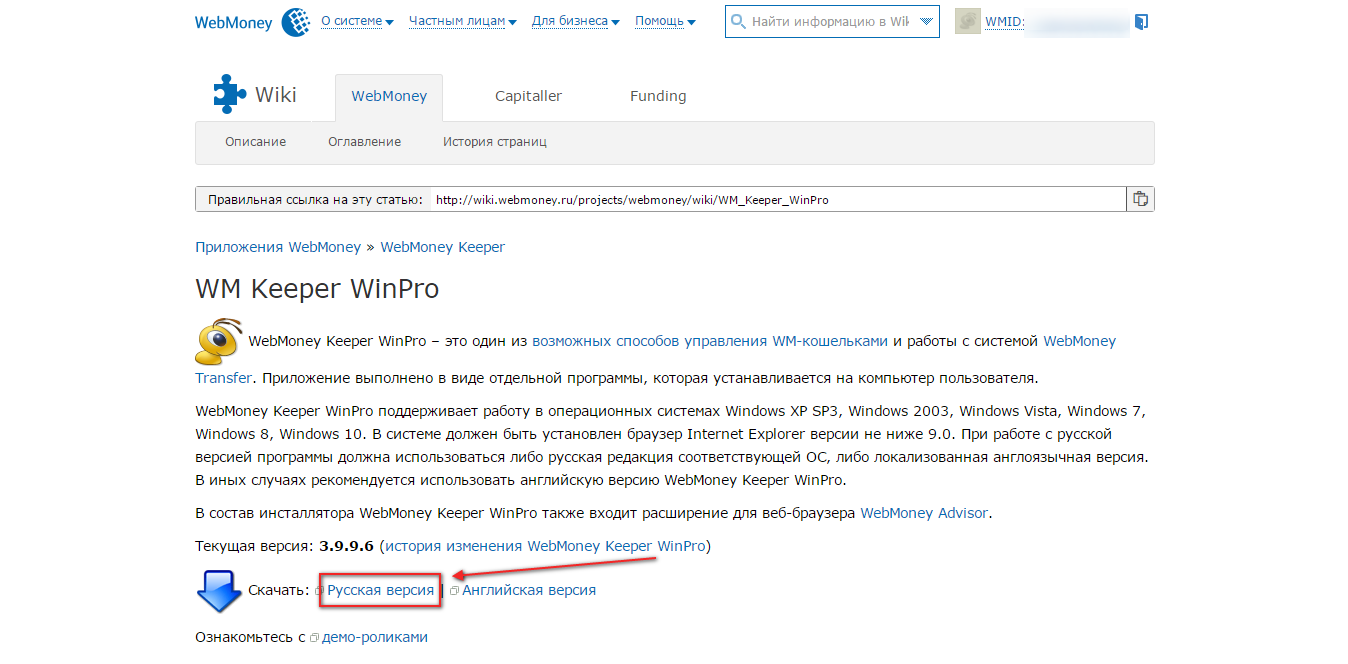Copy article link with clipboard icon
Screen dimensions: 1348x664
pyautogui.click(x=1140, y=199)
